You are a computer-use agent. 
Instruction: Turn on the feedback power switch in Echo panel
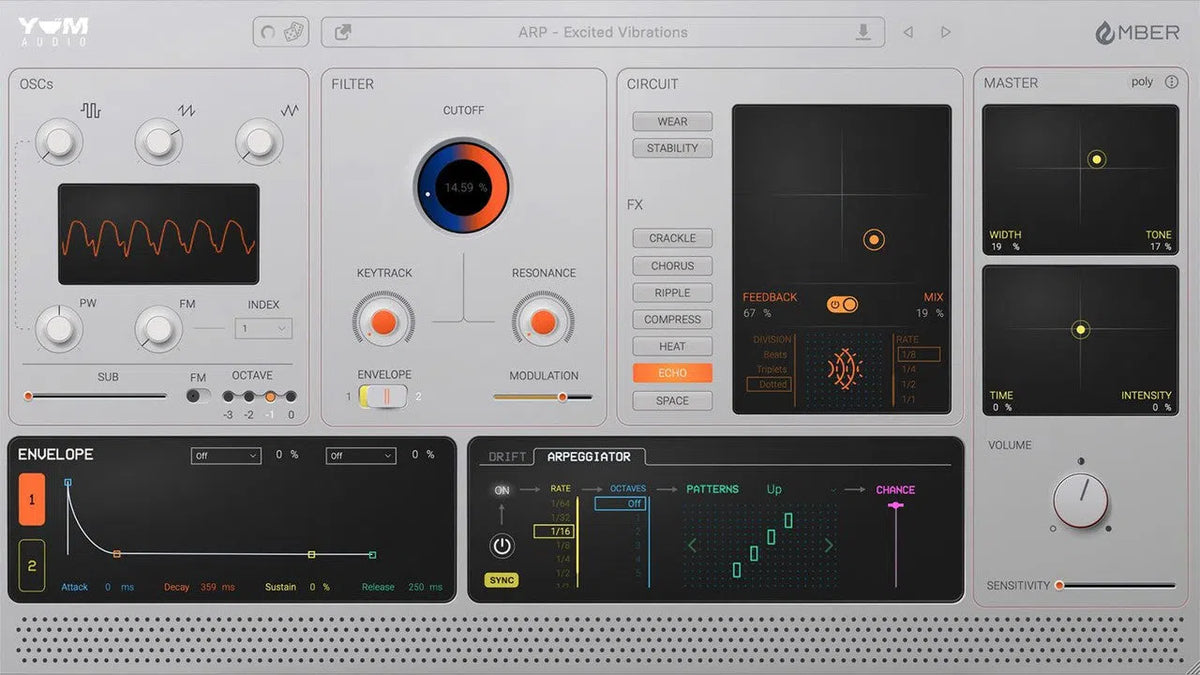click(x=841, y=306)
